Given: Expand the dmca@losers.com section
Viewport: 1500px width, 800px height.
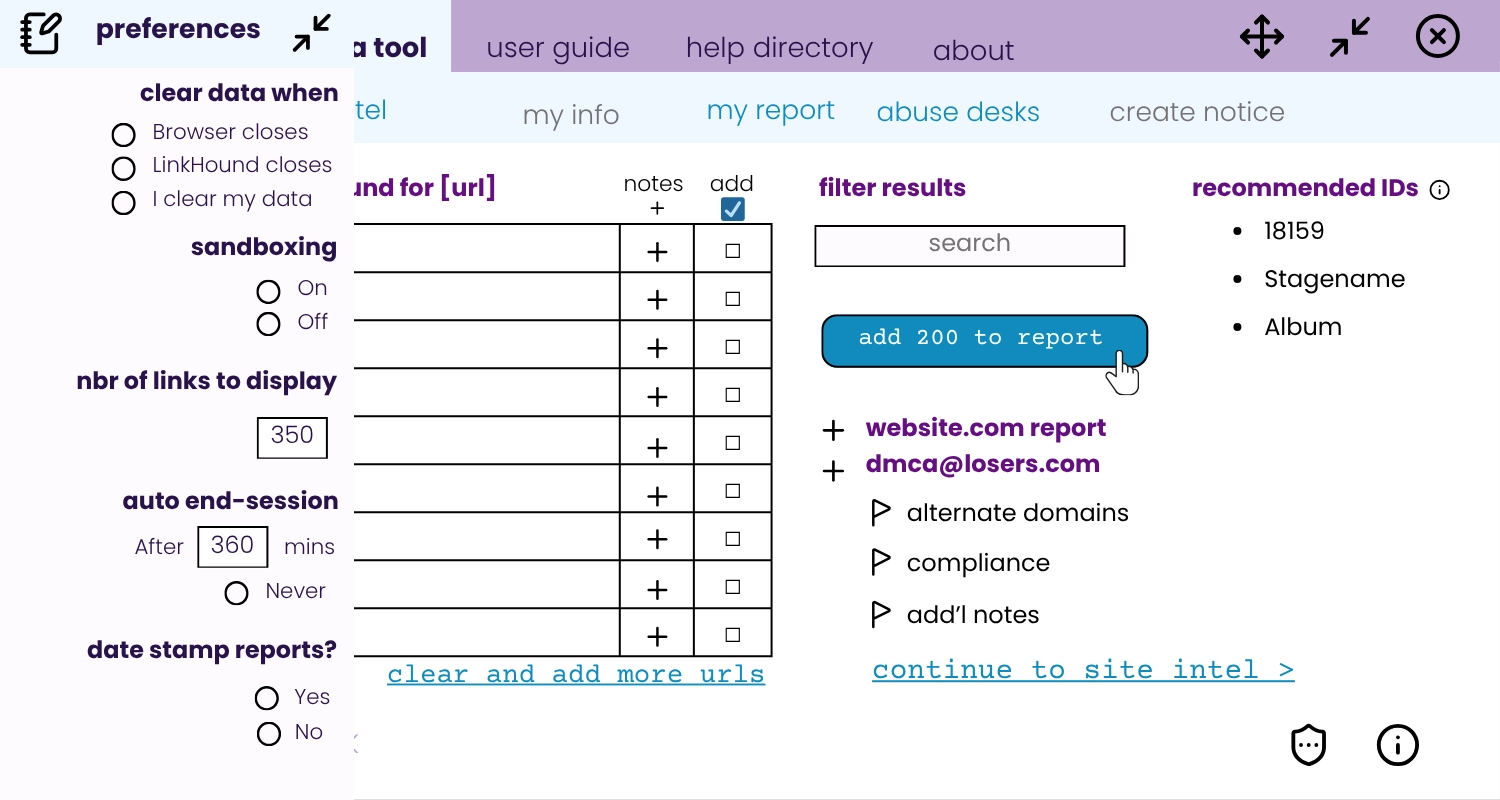Looking at the screenshot, I should pos(833,471).
